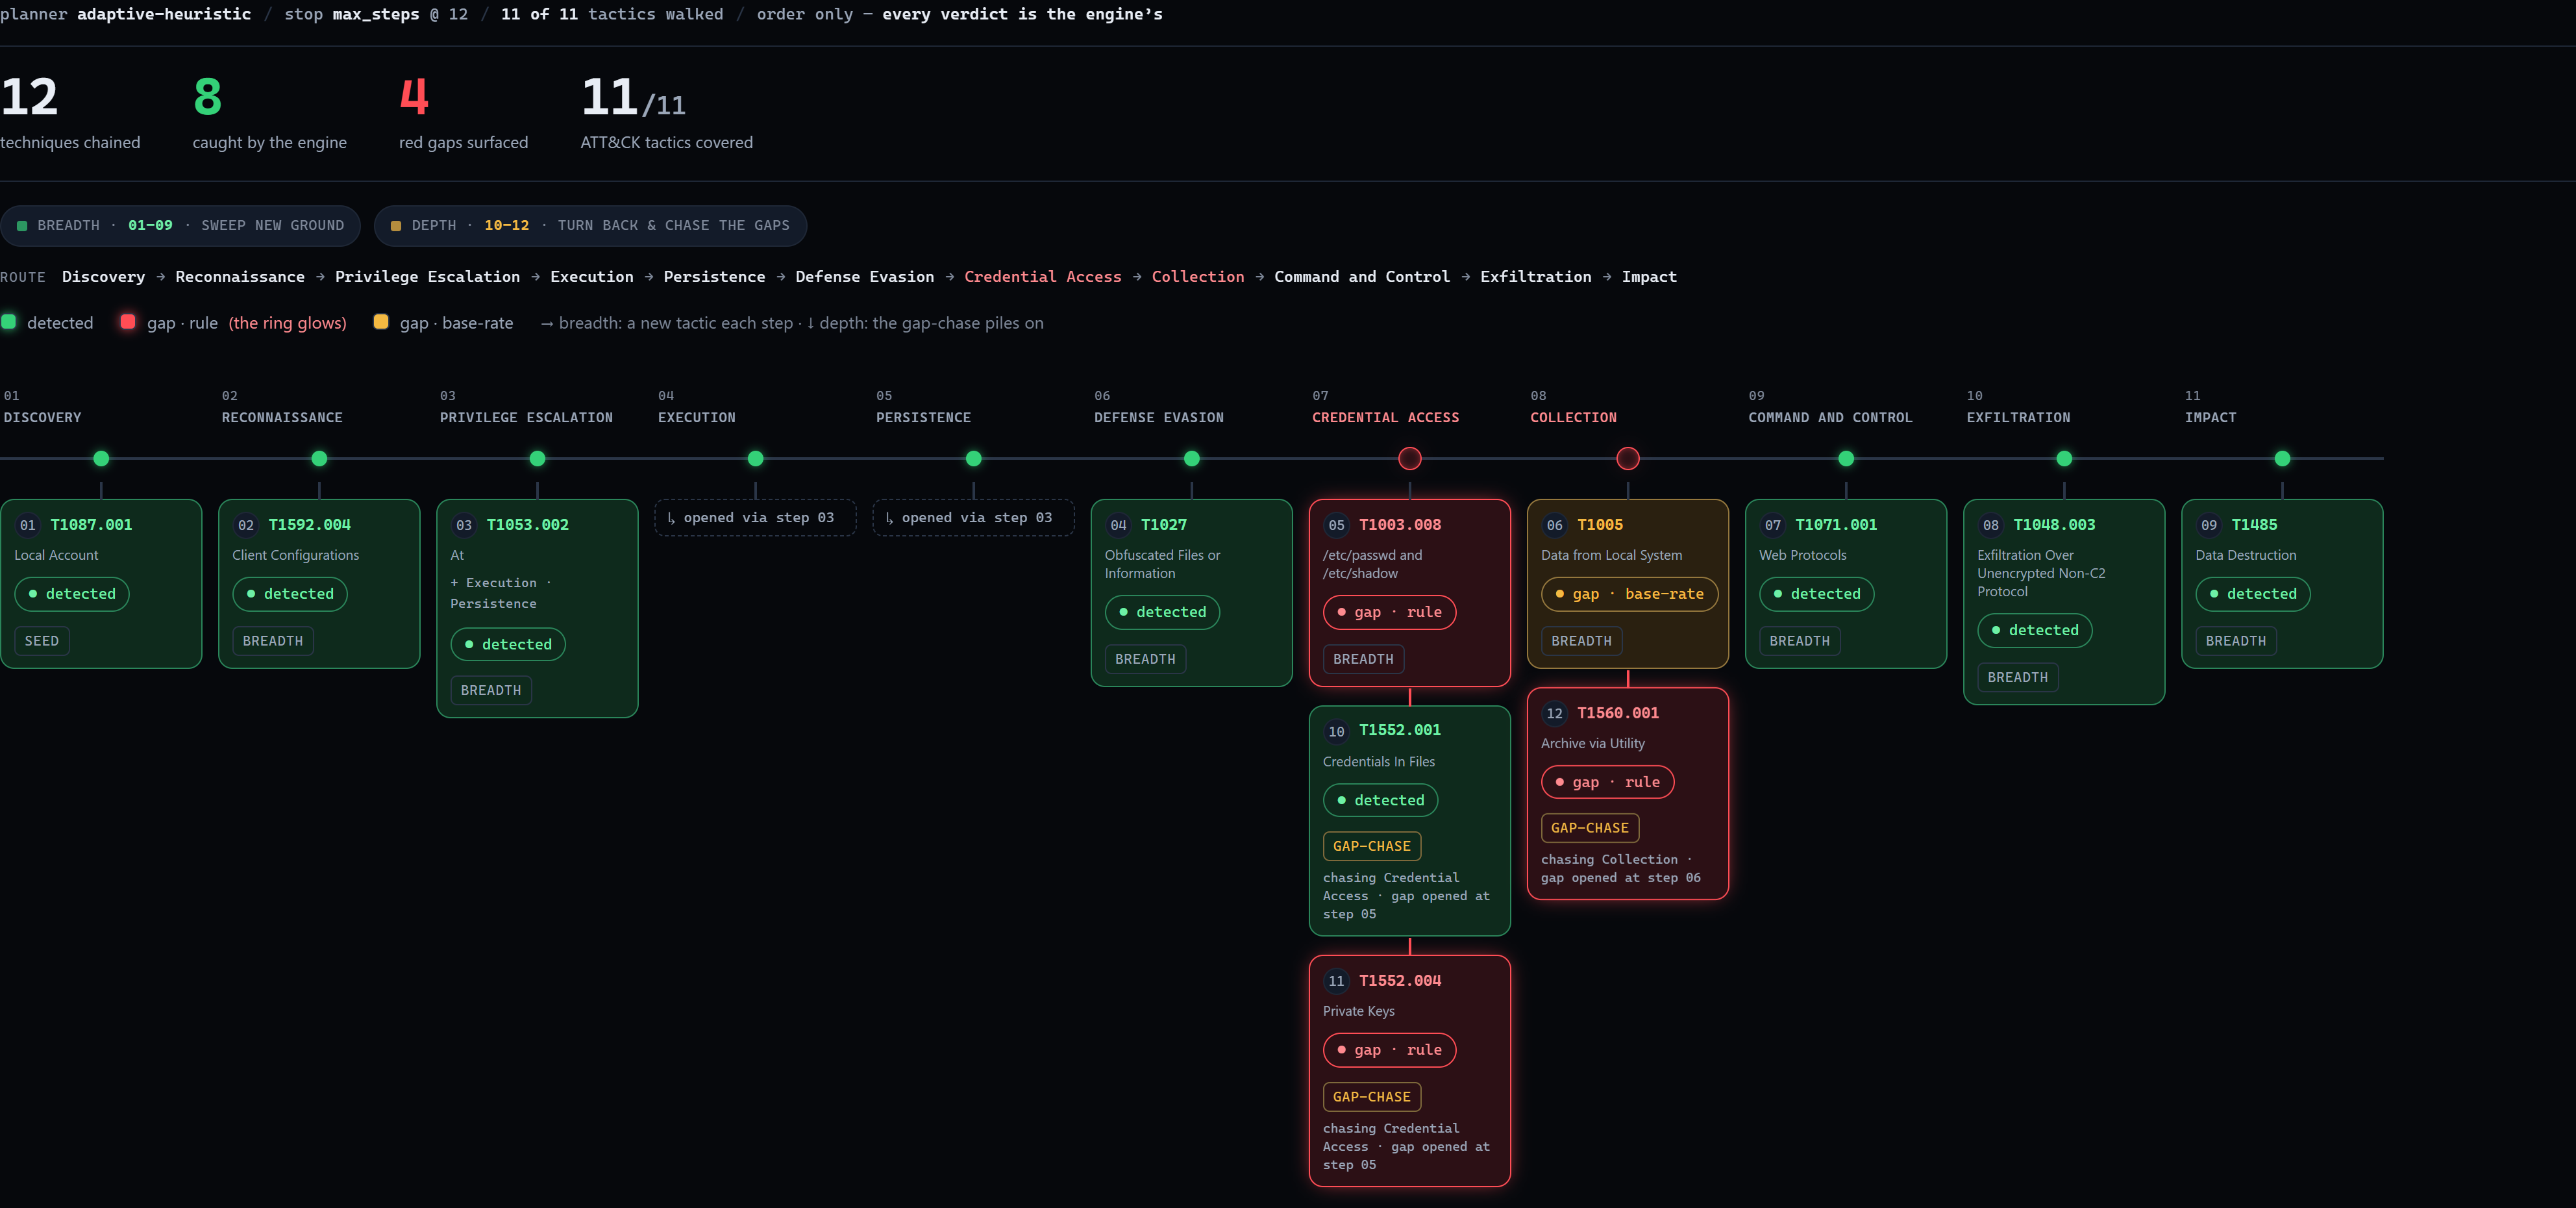The width and height of the screenshot is (2576, 1208).
Task: Click the green detected legend swatch
Action: tap(9, 322)
